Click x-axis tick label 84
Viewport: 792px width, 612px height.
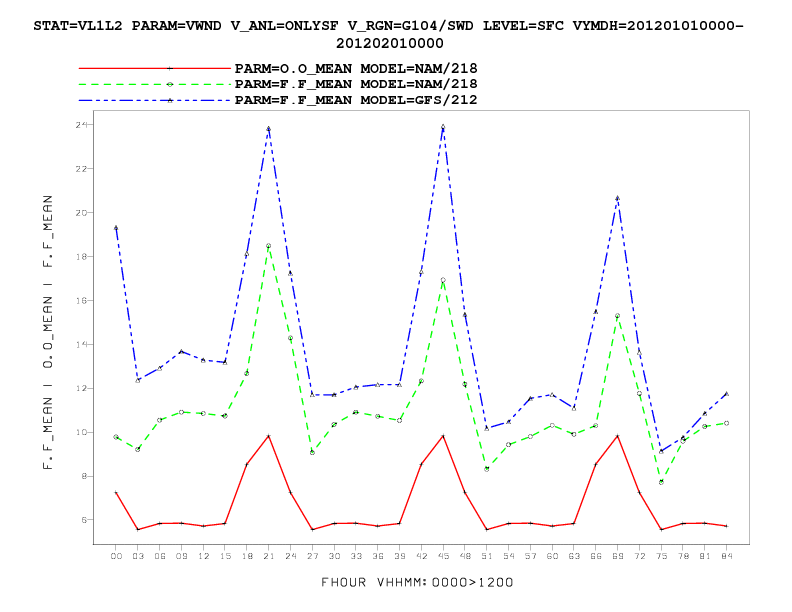pyautogui.click(x=727, y=556)
